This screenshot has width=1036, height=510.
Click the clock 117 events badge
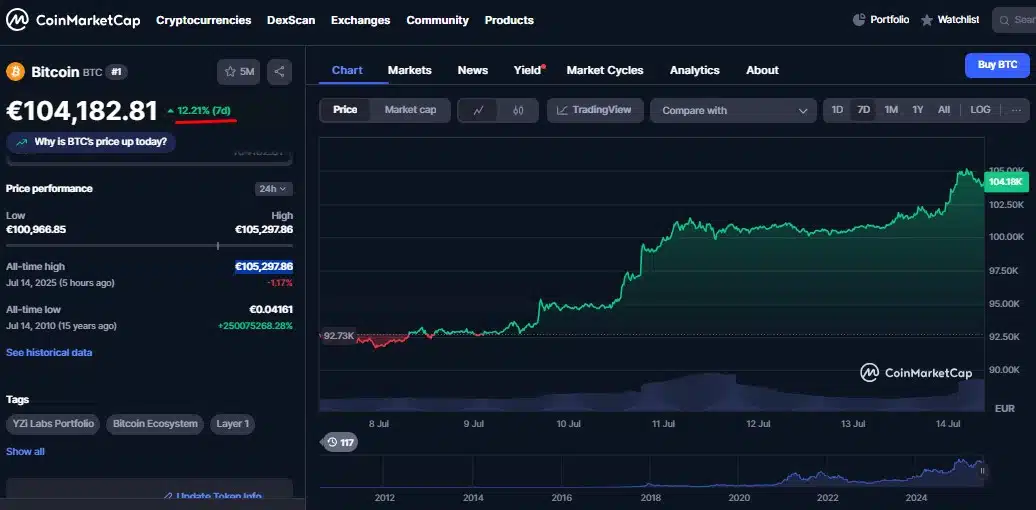[340, 443]
